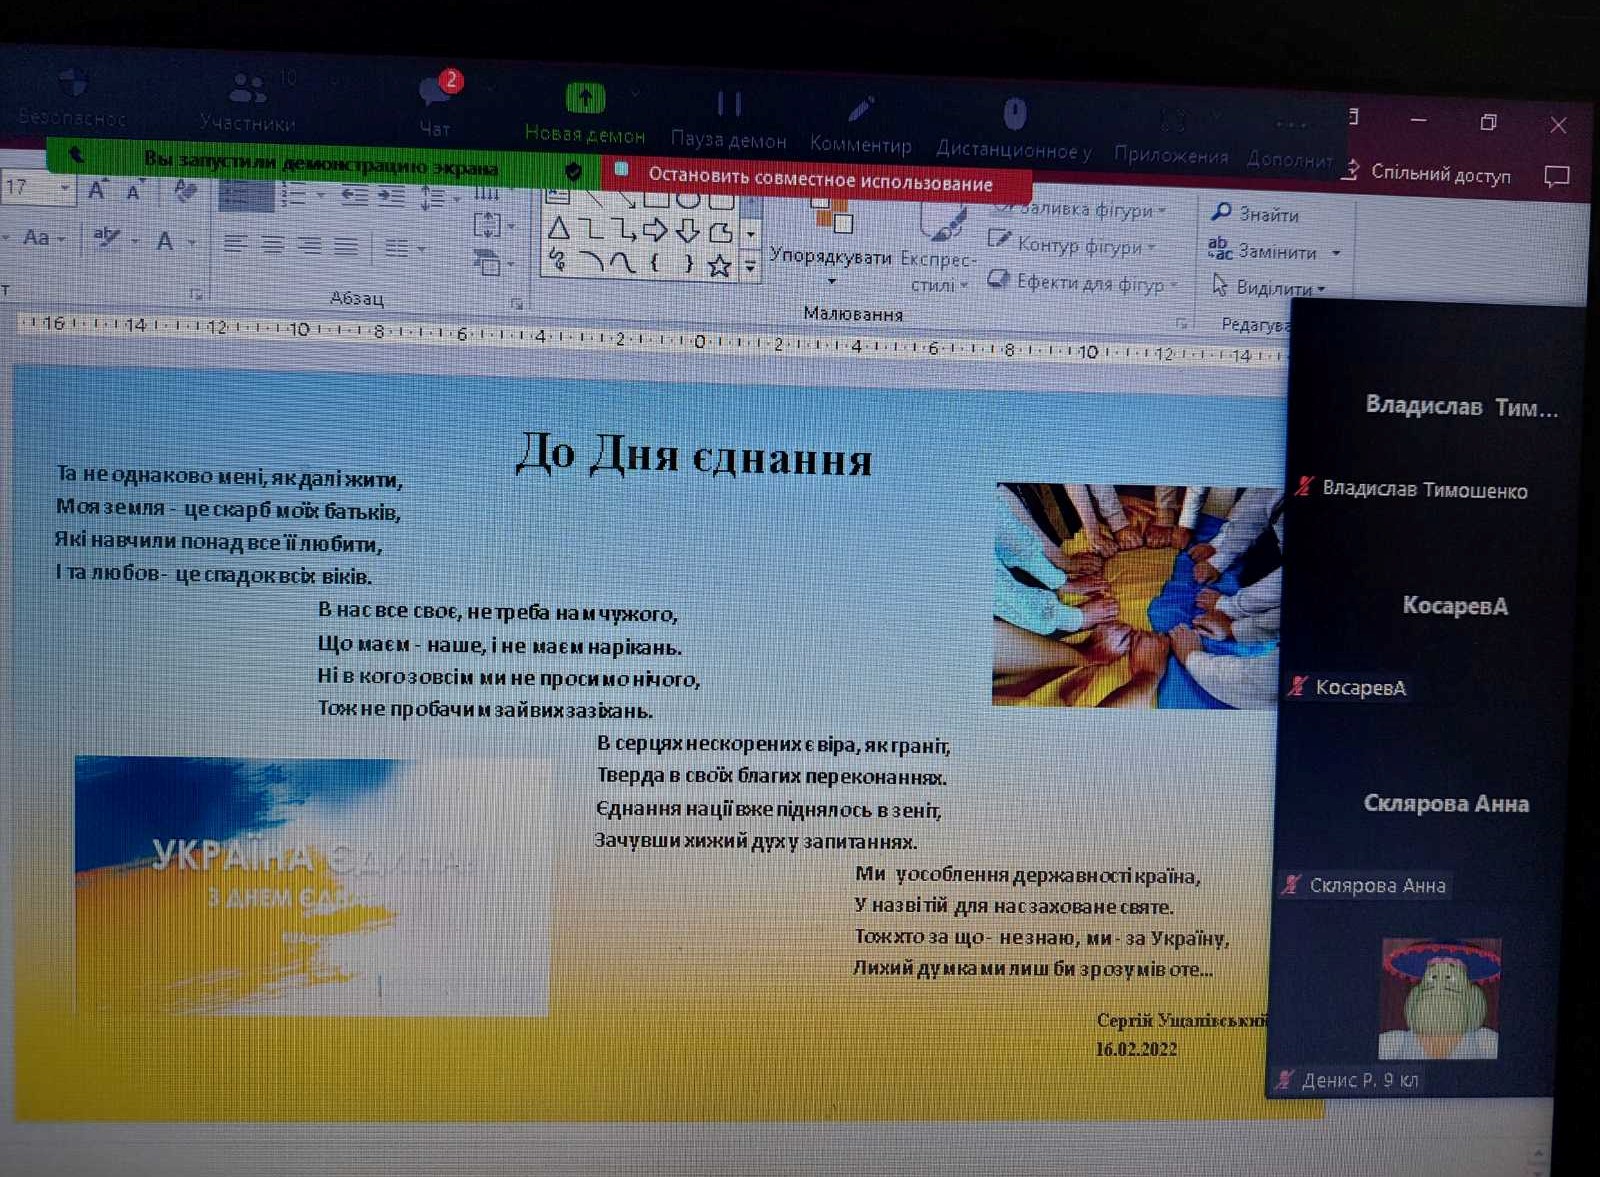
Task: Click Знайти (Find) button
Action: [x=1255, y=214]
